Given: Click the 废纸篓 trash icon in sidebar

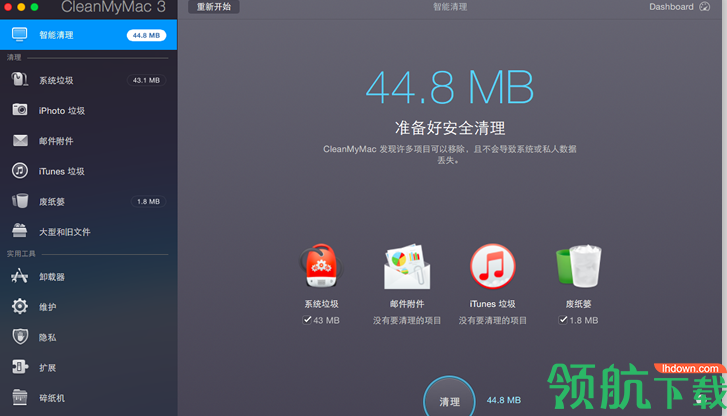Looking at the screenshot, I should pyautogui.click(x=20, y=201).
